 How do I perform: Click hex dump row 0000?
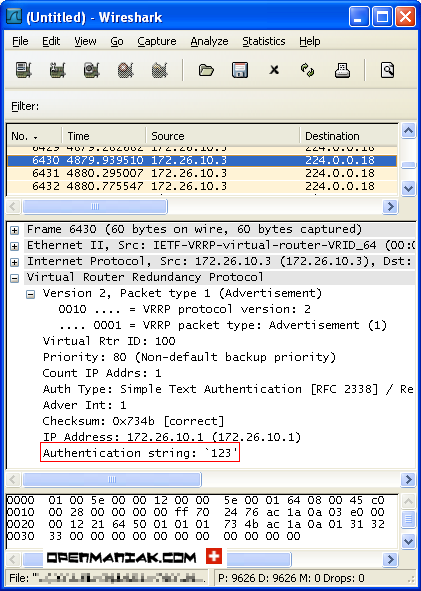[196, 501]
